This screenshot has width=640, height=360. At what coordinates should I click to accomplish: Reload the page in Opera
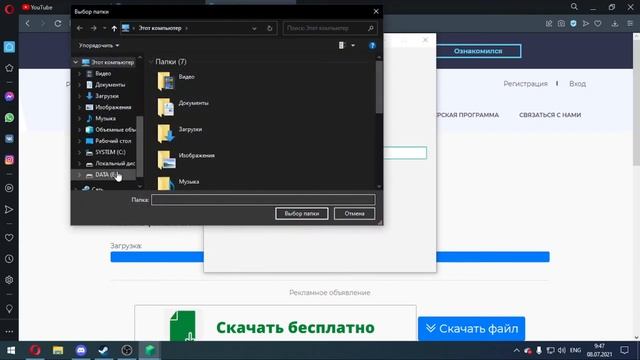58,24
